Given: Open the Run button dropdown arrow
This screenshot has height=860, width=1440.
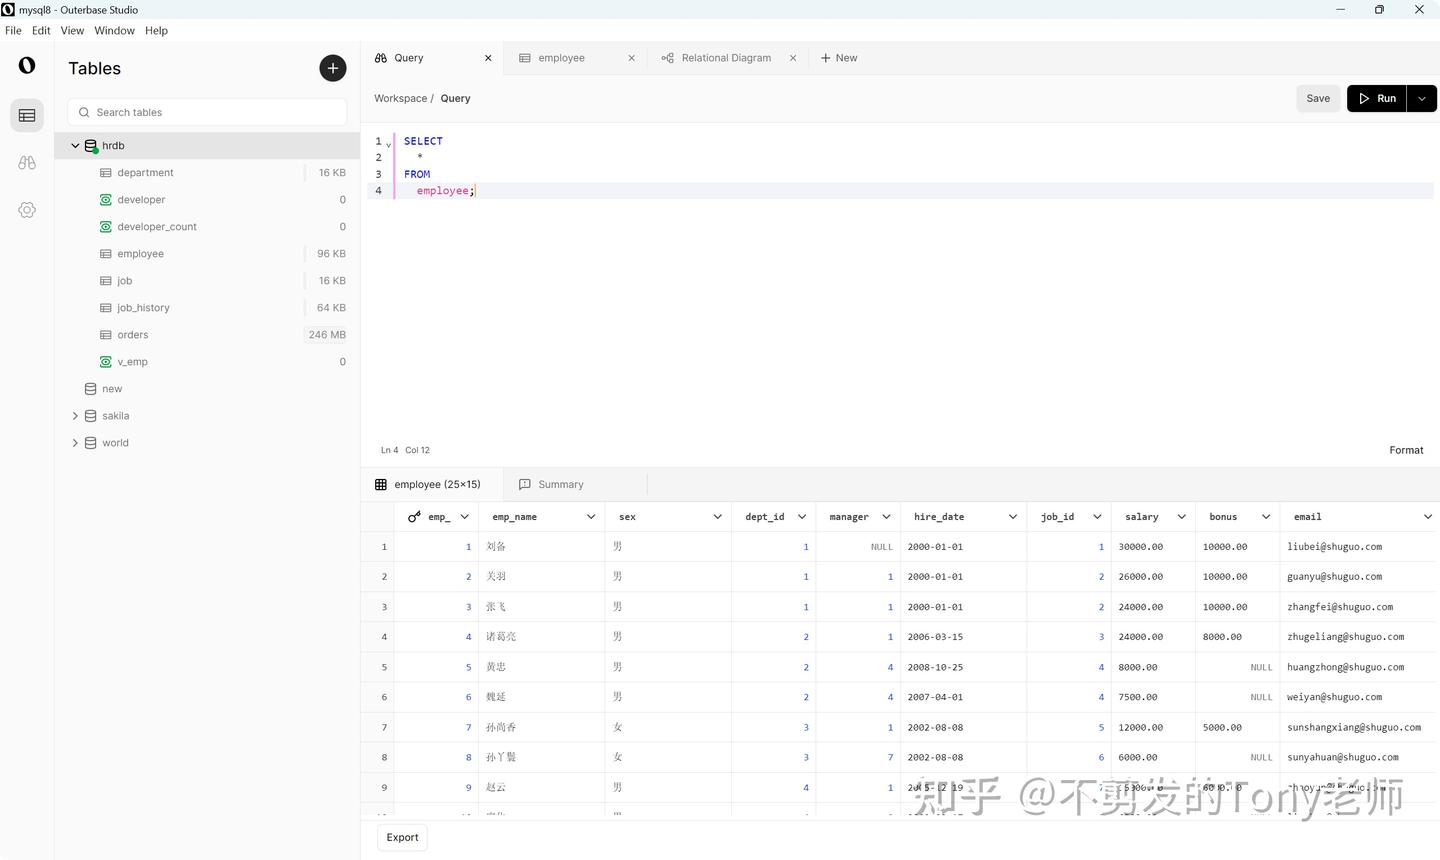Looking at the screenshot, I should (x=1422, y=98).
